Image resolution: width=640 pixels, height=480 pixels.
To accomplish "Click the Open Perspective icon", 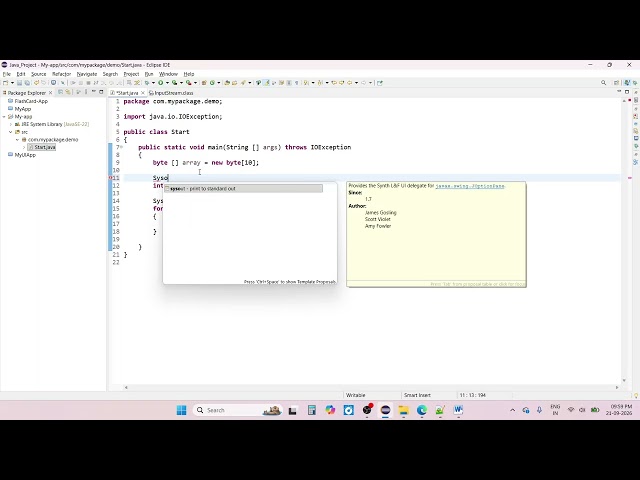I will click(x=617, y=83).
